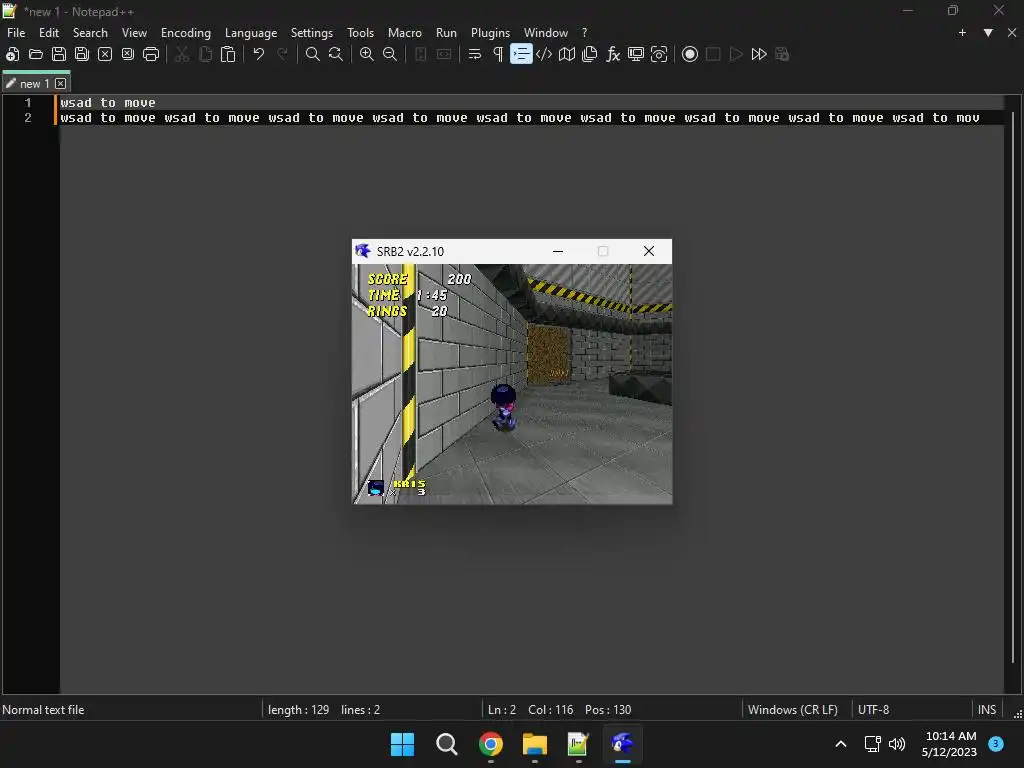Click the Paste clipboard icon
The image size is (1024, 768).
coord(228,54)
